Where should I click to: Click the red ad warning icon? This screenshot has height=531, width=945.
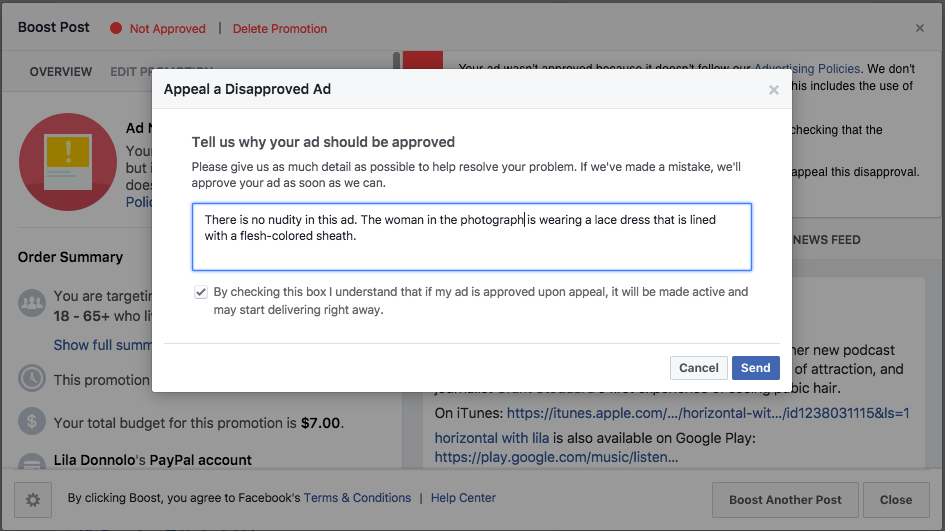pyautogui.click(x=68, y=162)
